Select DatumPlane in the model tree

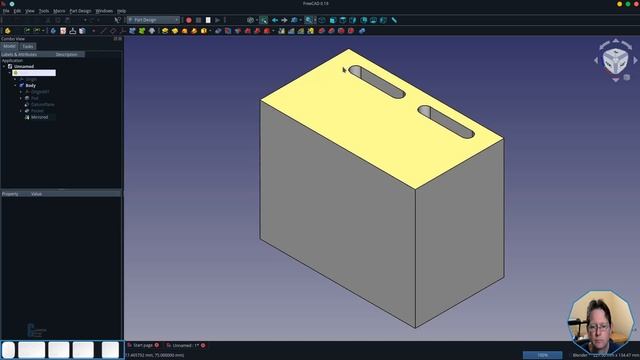[42, 105]
